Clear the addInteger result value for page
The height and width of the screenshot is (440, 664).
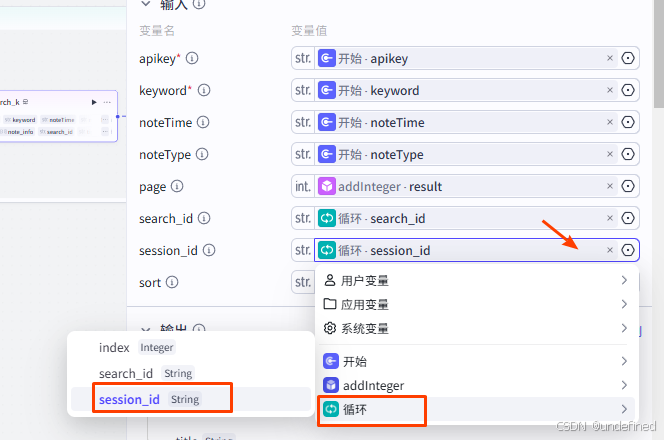(610, 186)
